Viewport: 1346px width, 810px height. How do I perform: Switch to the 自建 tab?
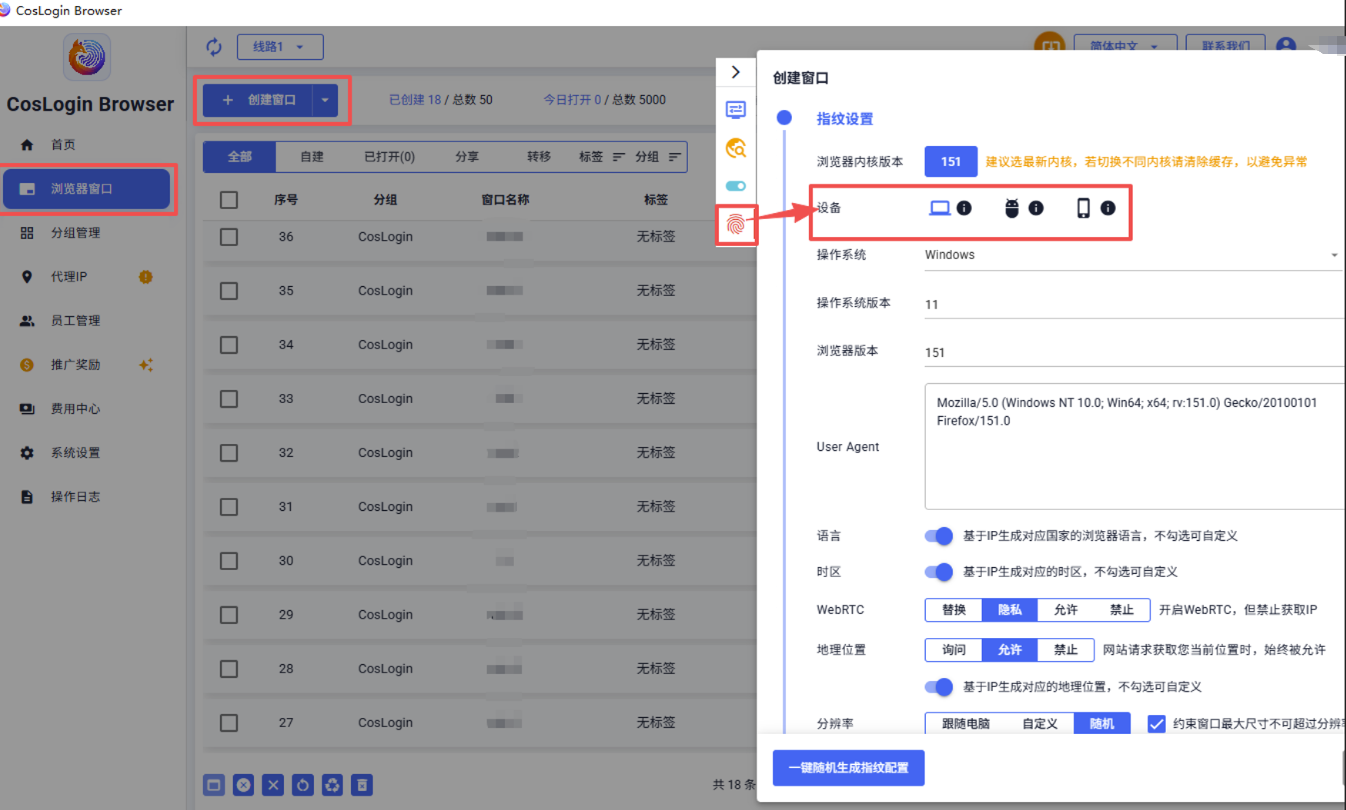[312, 157]
